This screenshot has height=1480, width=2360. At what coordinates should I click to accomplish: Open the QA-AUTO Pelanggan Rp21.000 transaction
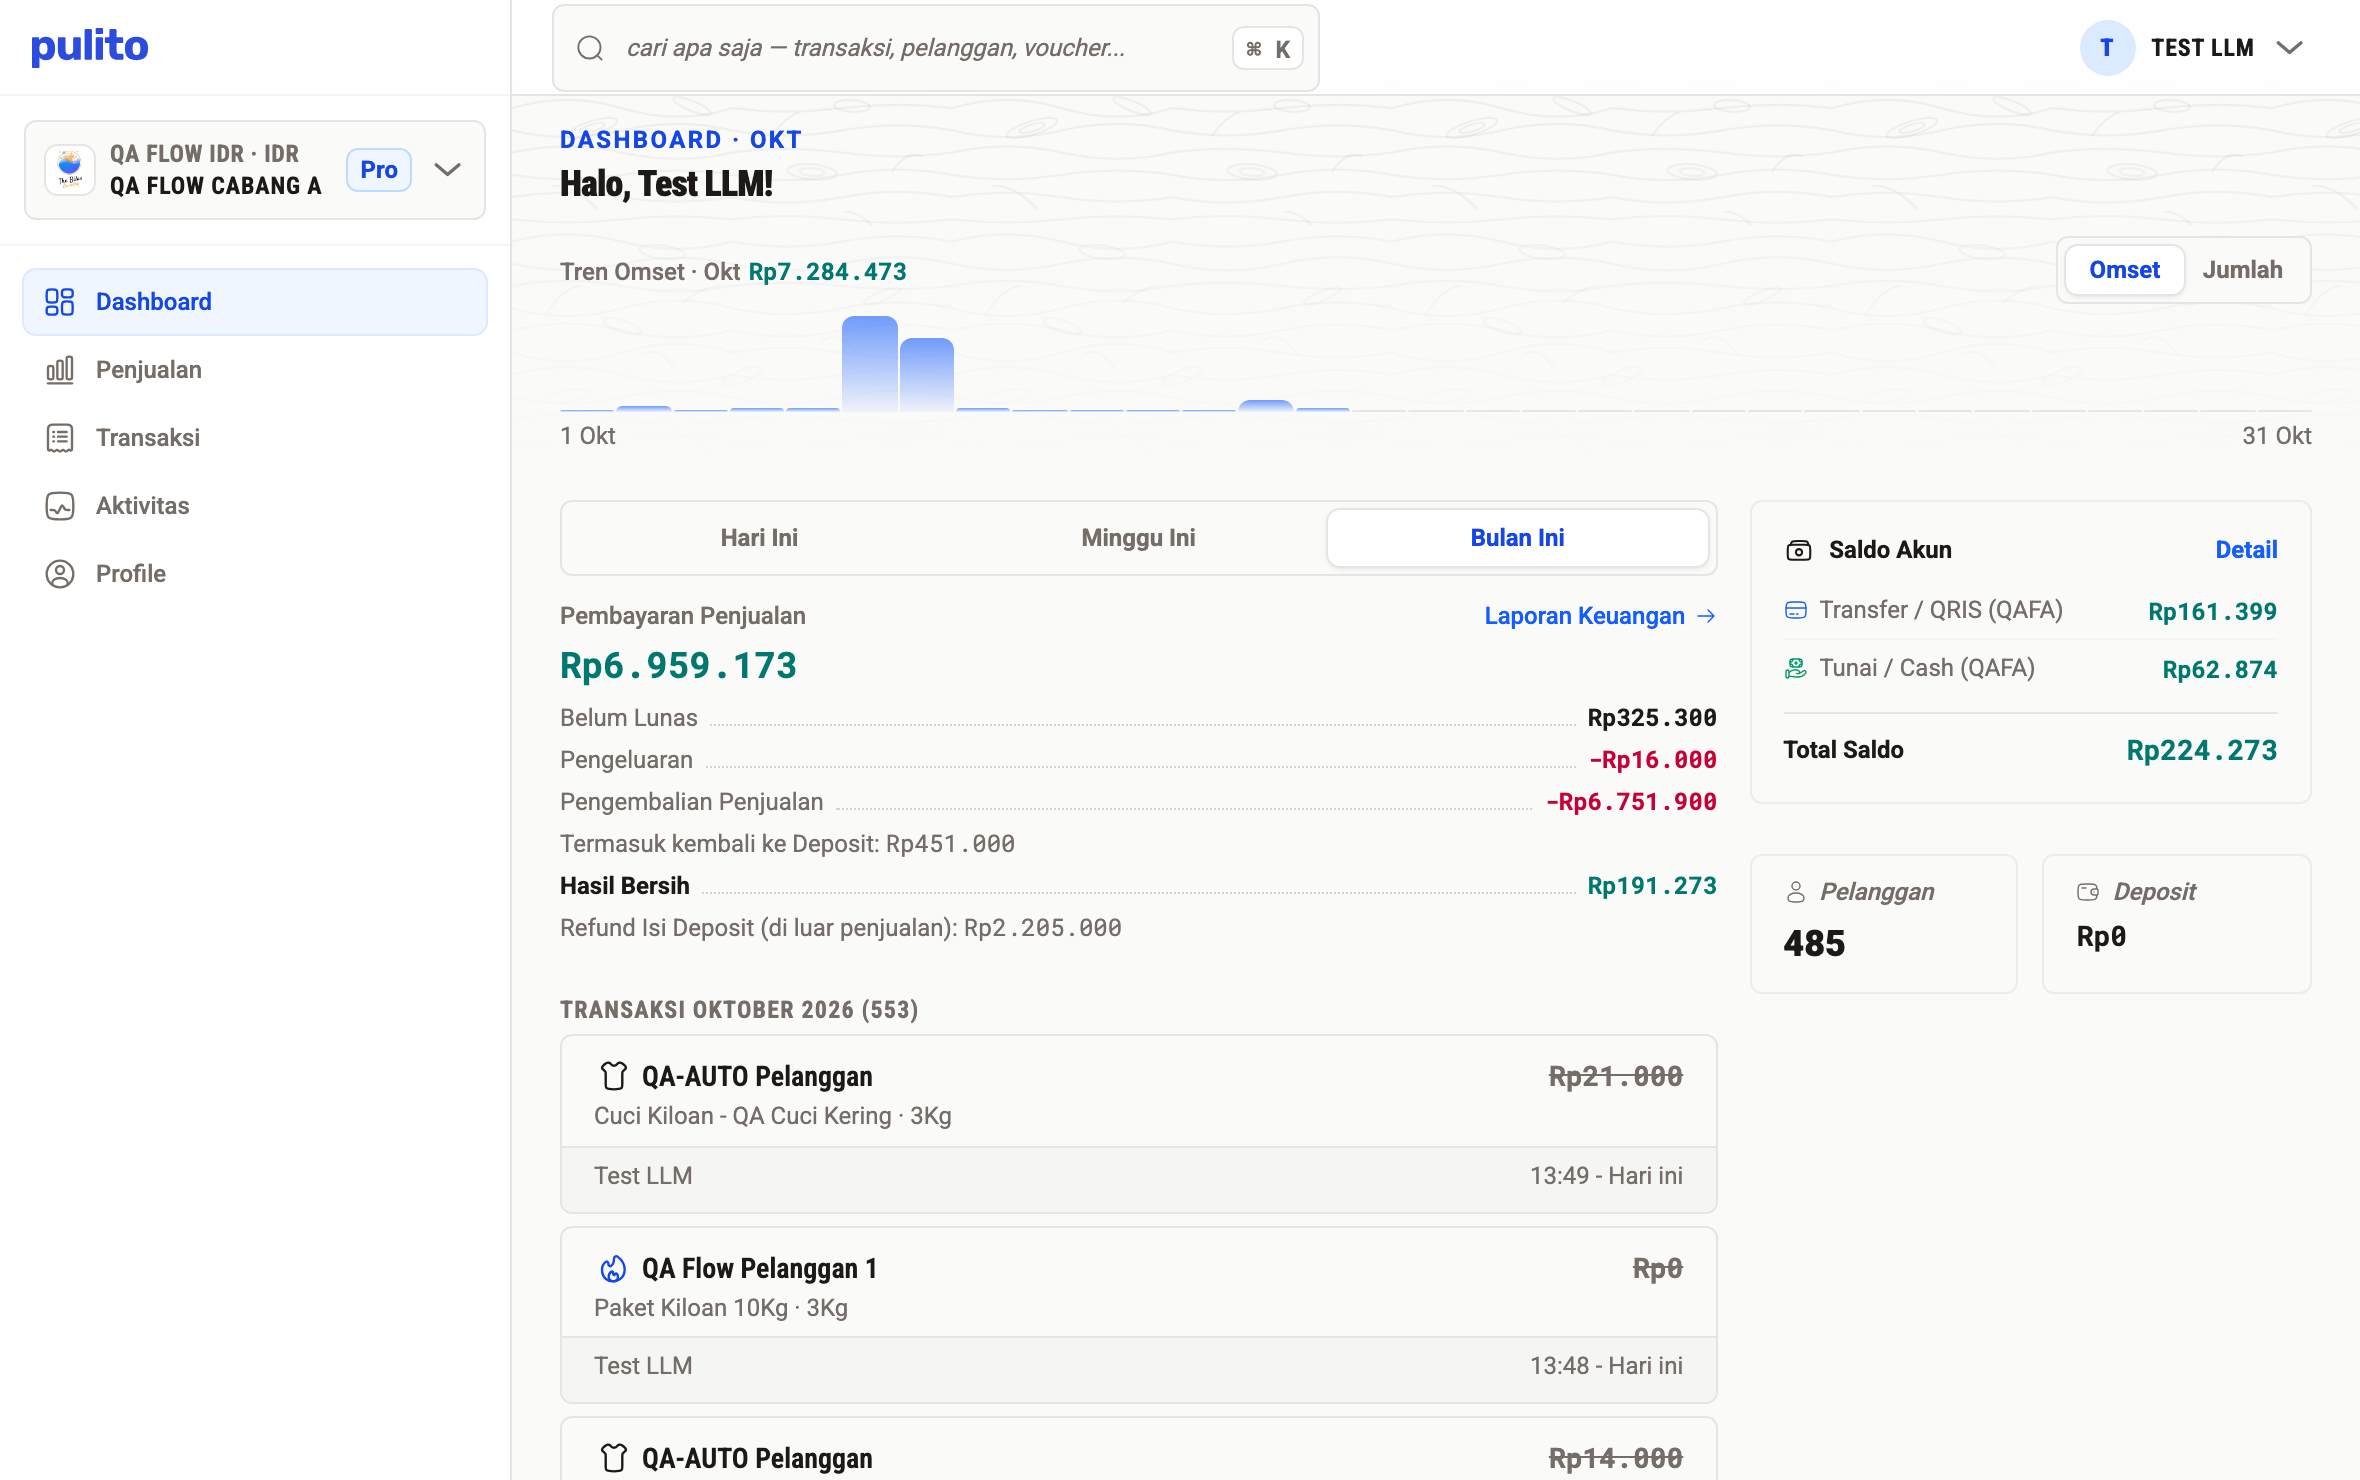[1138, 1124]
